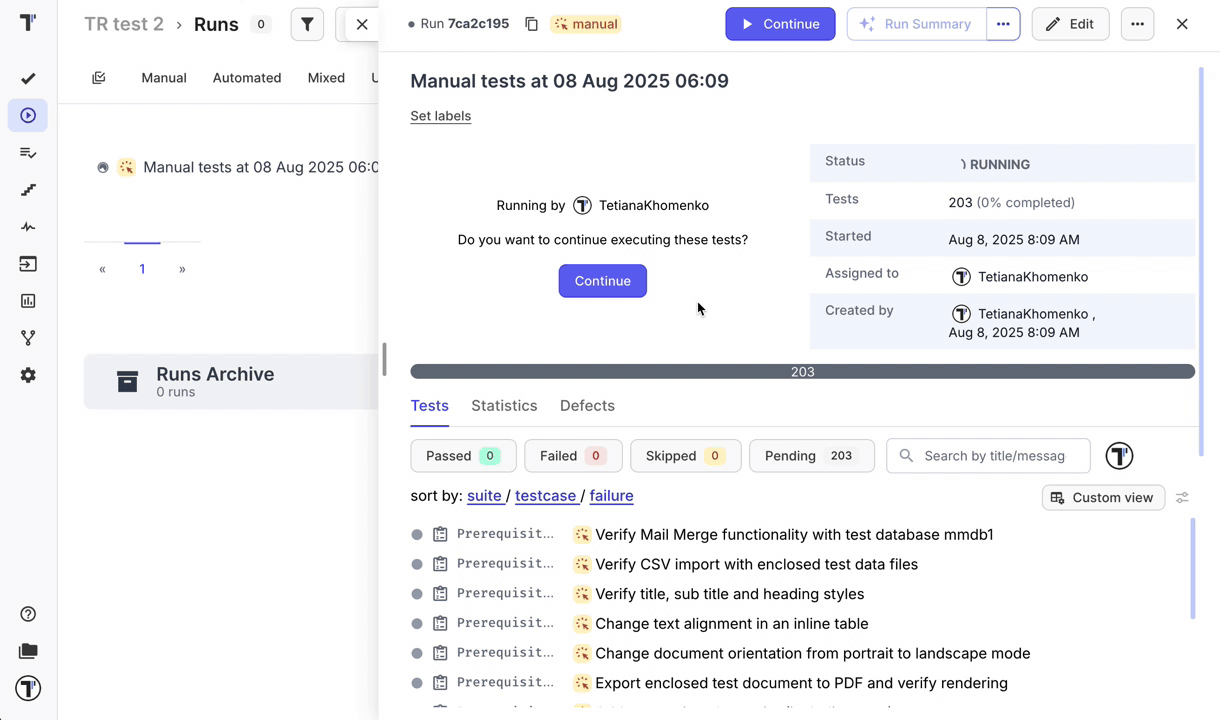This screenshot has width=1220, height=720.
Task: Open the run extra actions menu
Action: tap(1137, 24)
